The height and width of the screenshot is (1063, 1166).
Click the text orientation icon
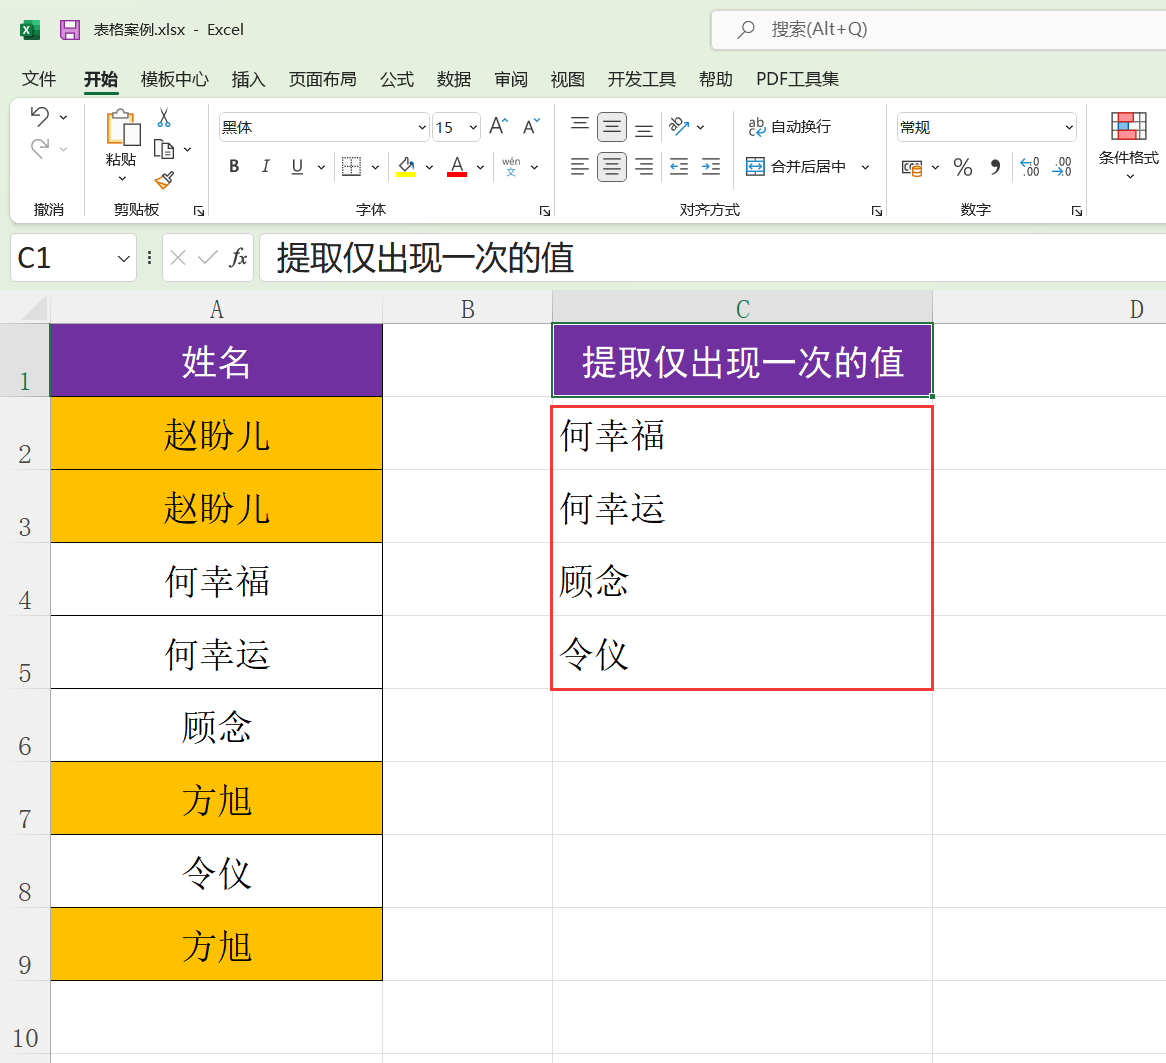679,126
